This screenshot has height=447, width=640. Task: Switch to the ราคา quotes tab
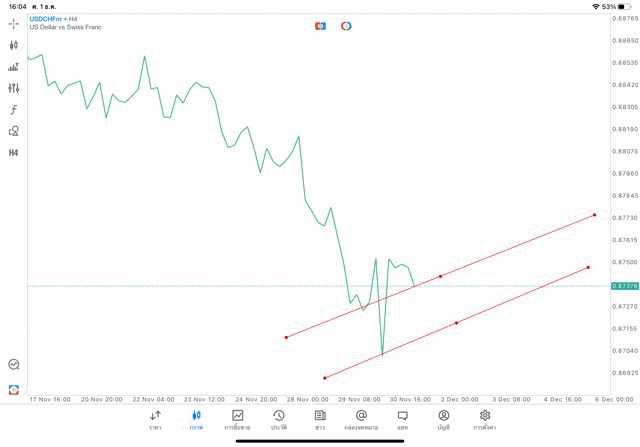coord(155,419)
